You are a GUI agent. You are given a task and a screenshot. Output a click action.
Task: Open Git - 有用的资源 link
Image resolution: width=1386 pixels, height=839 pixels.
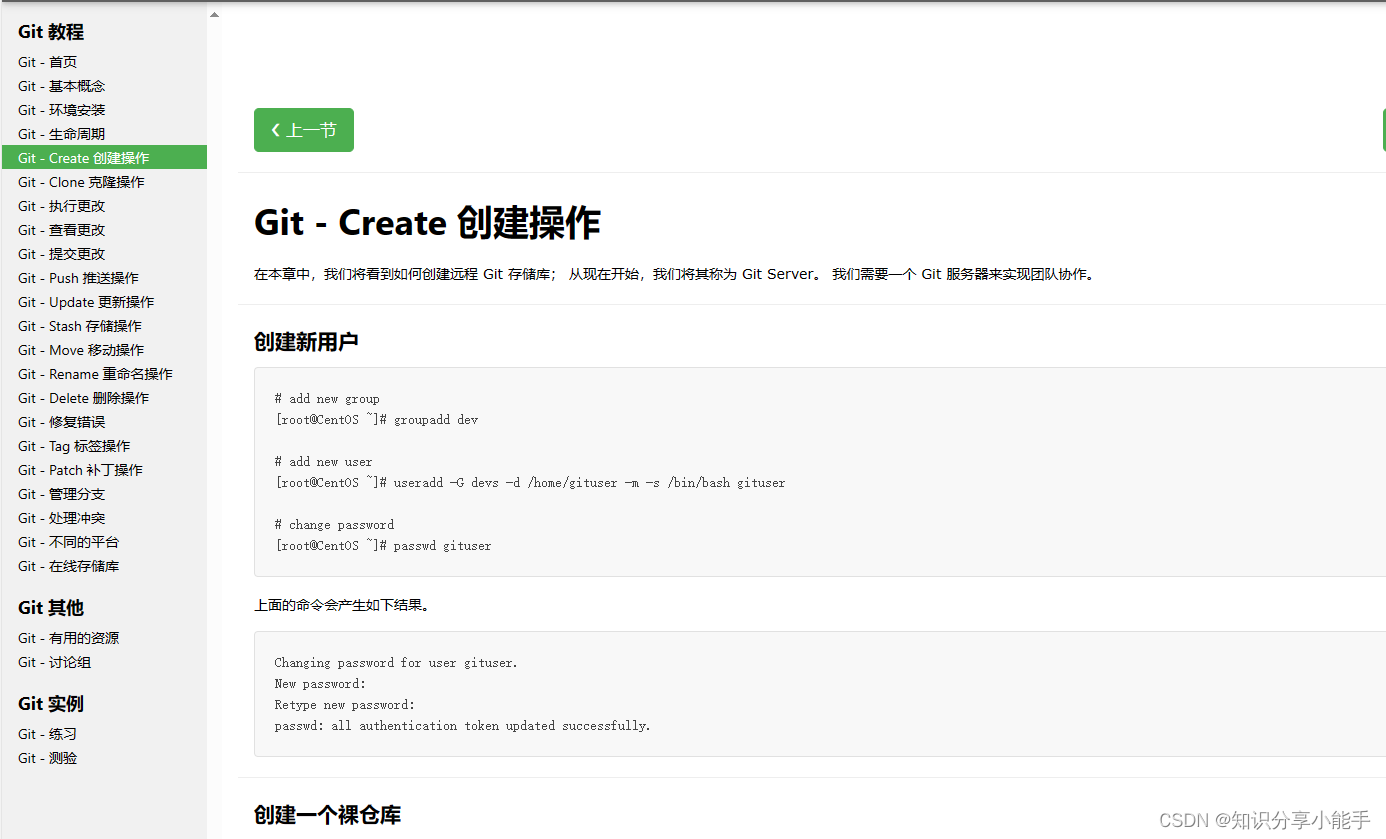pos(68,638)
